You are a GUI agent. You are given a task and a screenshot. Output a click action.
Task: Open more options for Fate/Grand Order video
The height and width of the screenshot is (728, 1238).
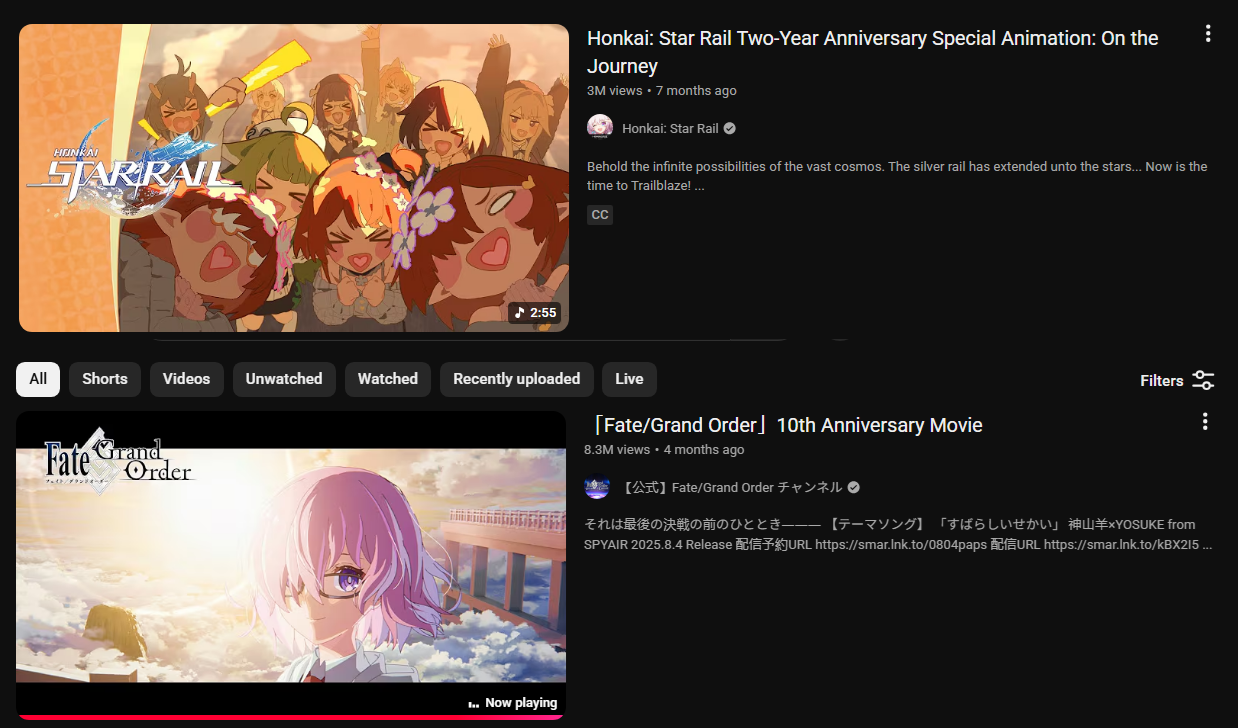coord(1205,421)
